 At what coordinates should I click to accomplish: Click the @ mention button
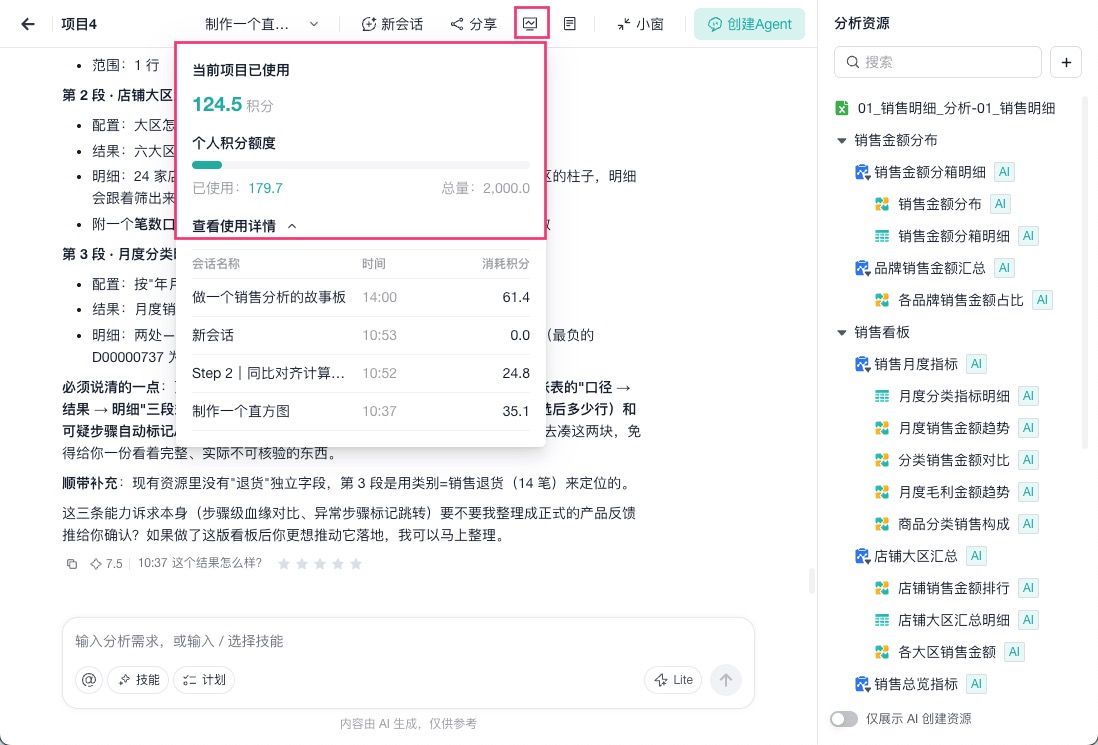coord(89,680)
